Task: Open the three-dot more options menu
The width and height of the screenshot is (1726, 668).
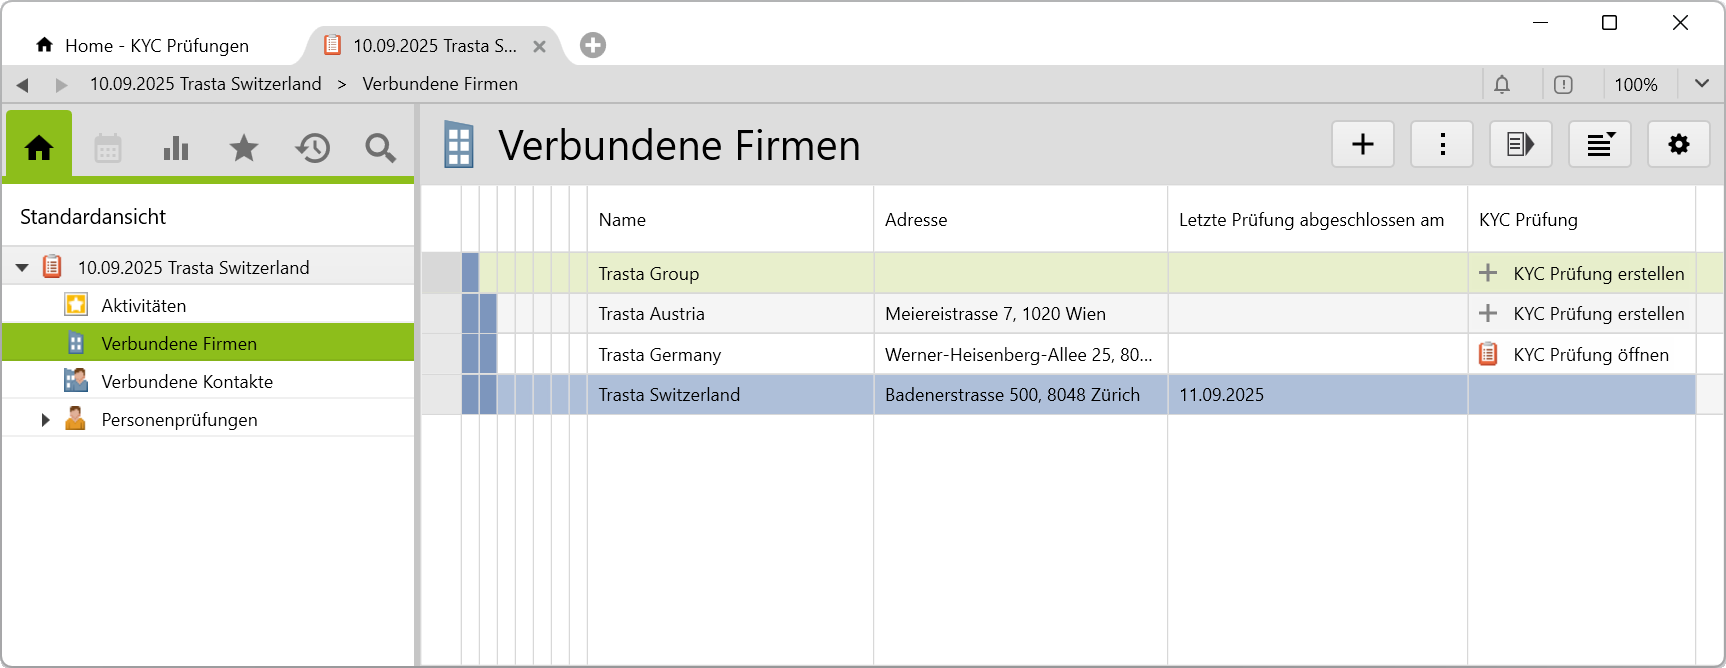Action: point(1441,145)
